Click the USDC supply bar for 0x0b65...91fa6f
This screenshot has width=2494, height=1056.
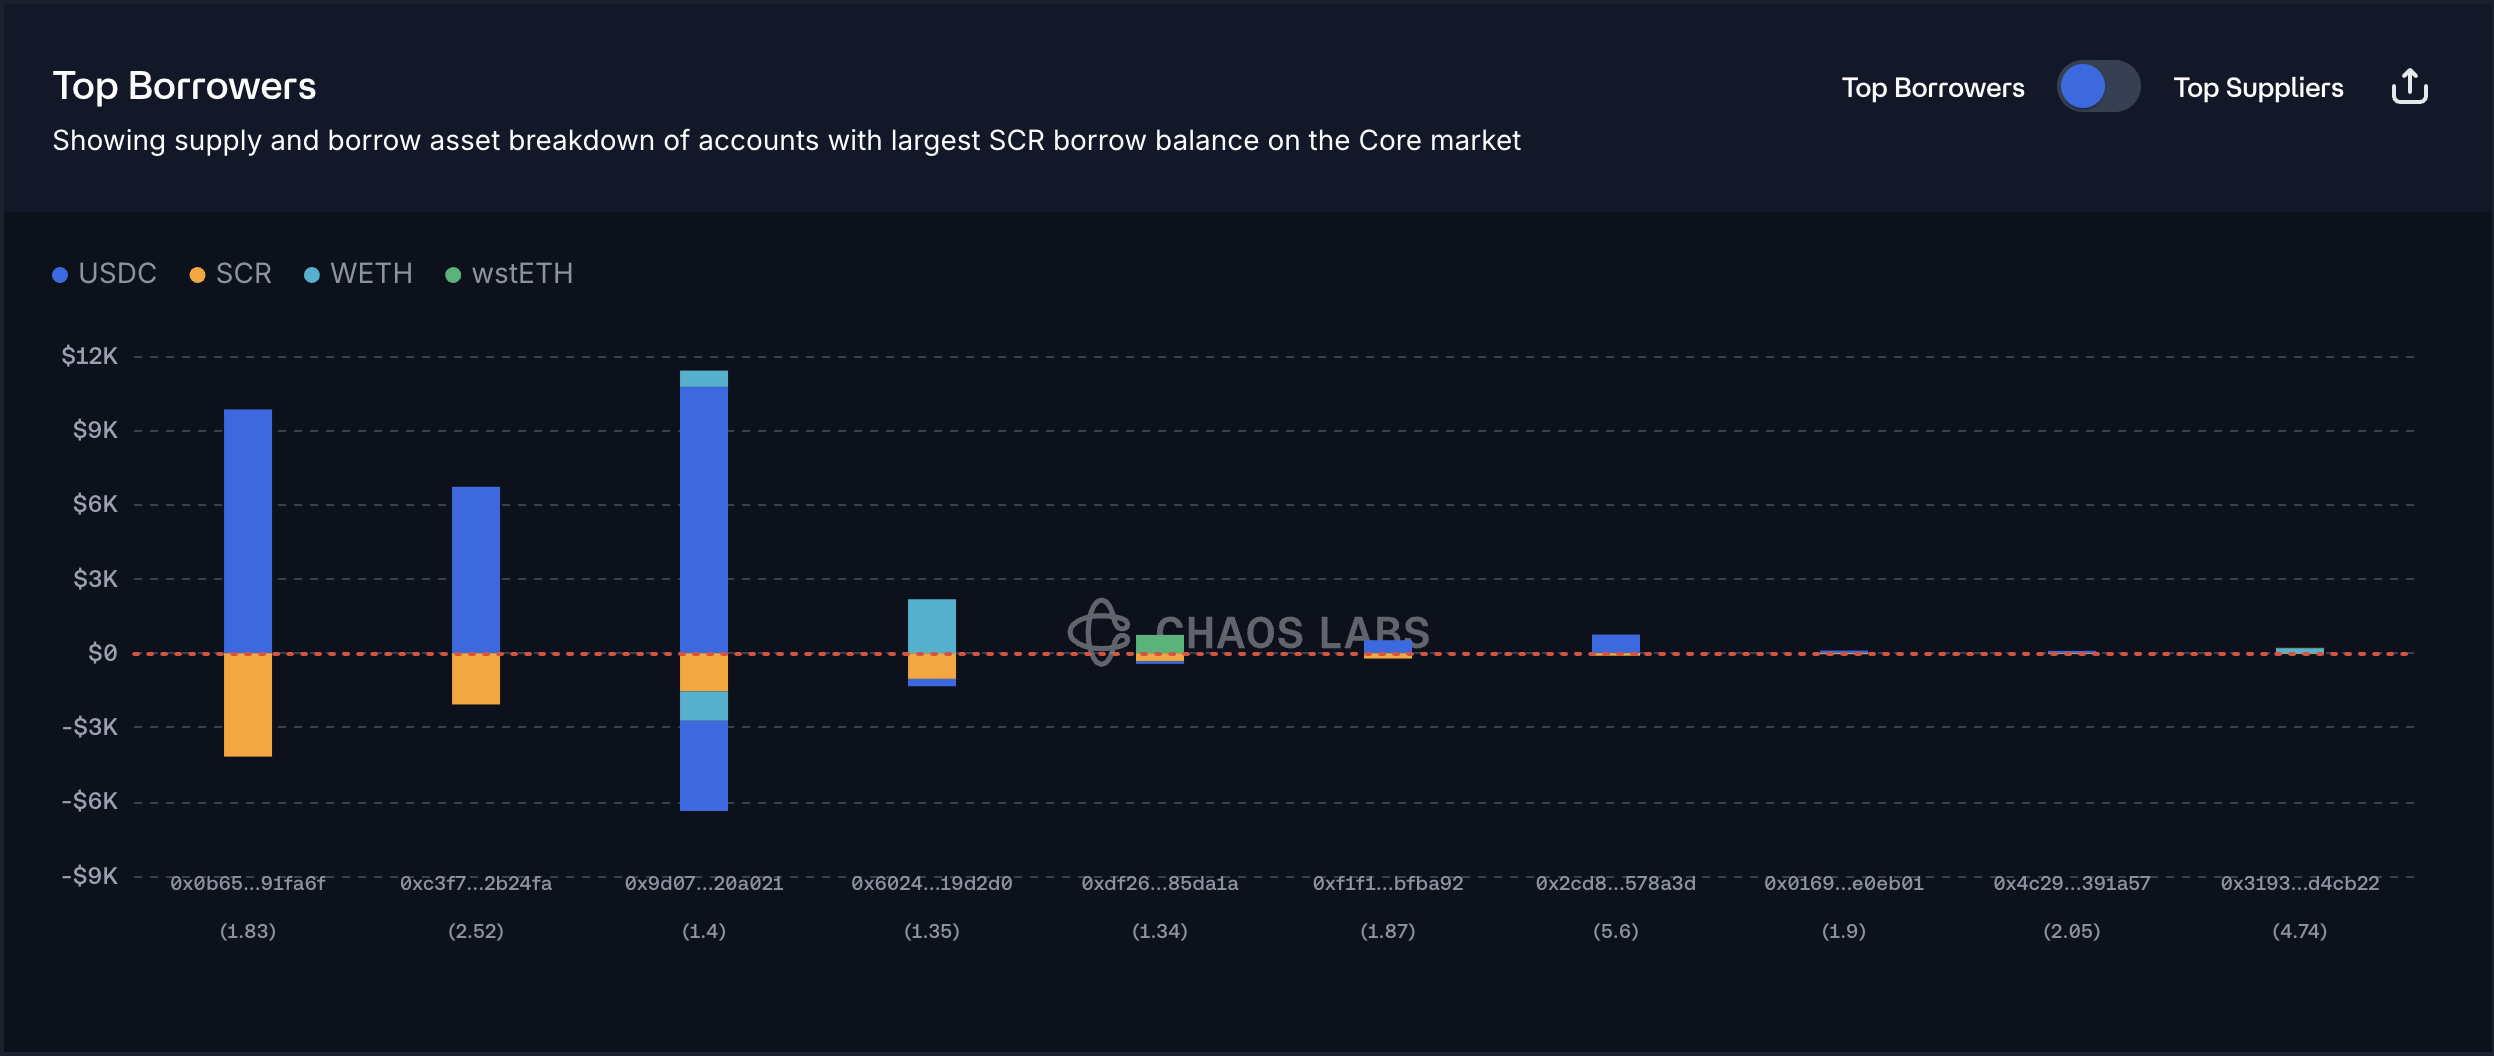click(248, 530)
